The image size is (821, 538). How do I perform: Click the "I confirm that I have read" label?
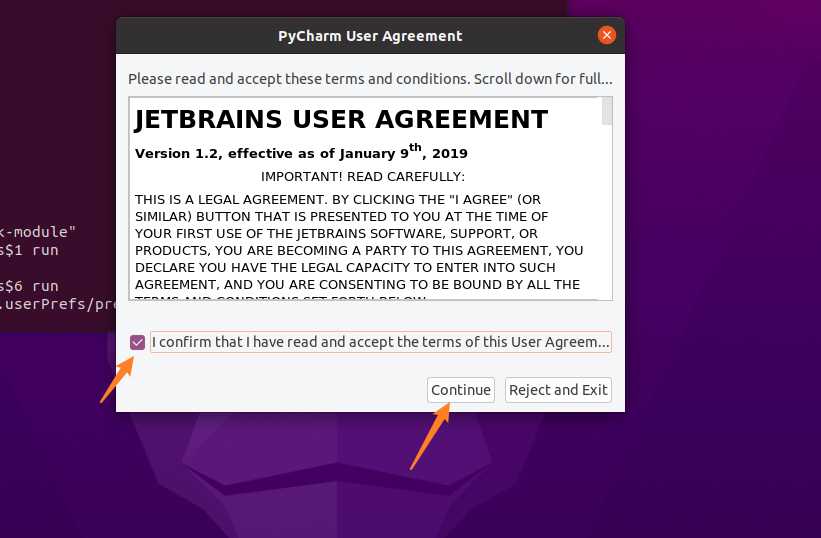[381, 342]
